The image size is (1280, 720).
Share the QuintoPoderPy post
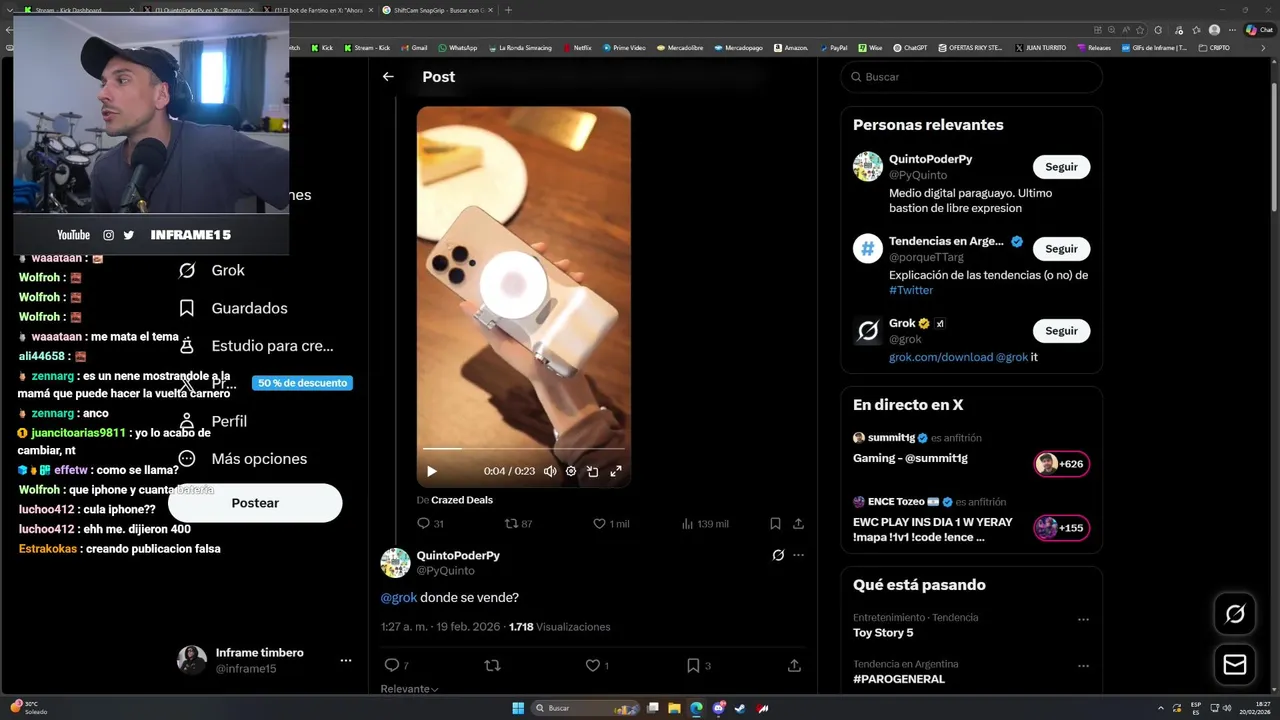[794, 665]
